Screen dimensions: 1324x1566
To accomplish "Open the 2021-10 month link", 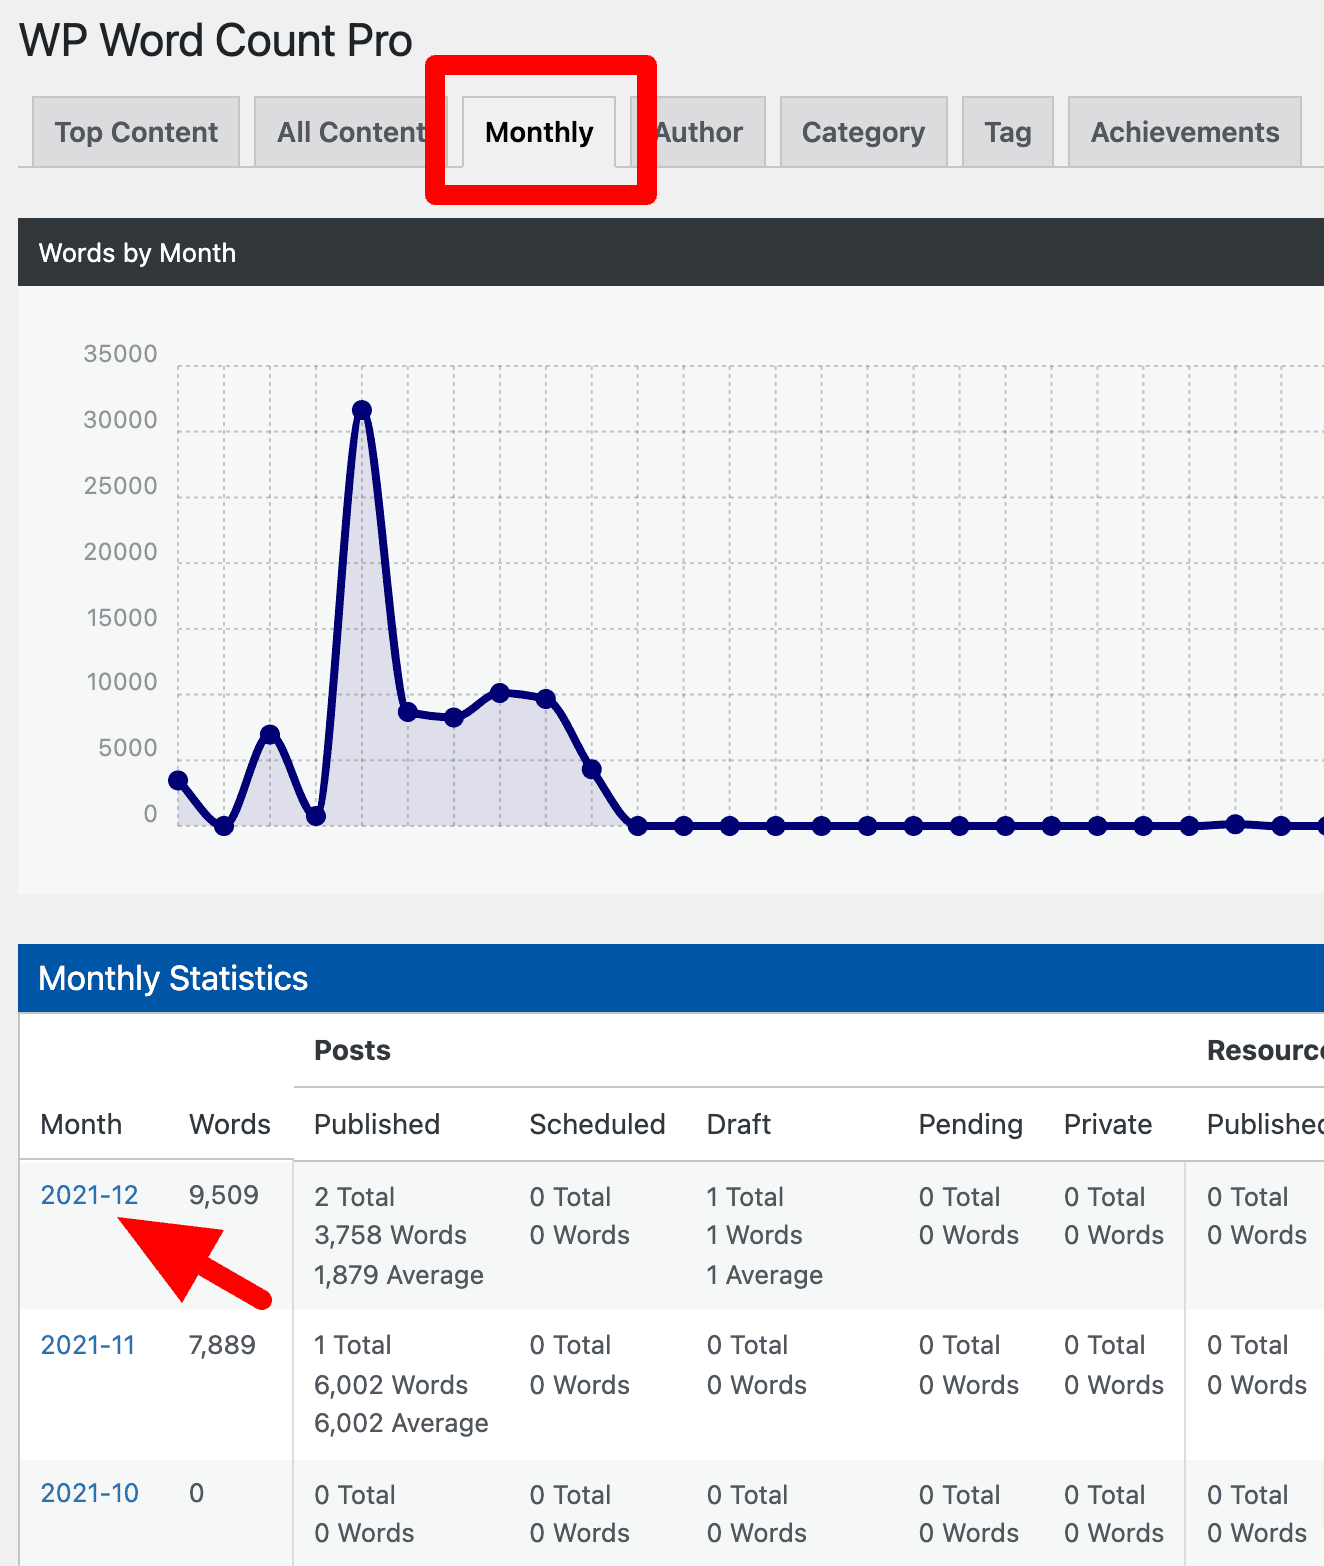I will pyautogui.click(x=89, y=1493).
